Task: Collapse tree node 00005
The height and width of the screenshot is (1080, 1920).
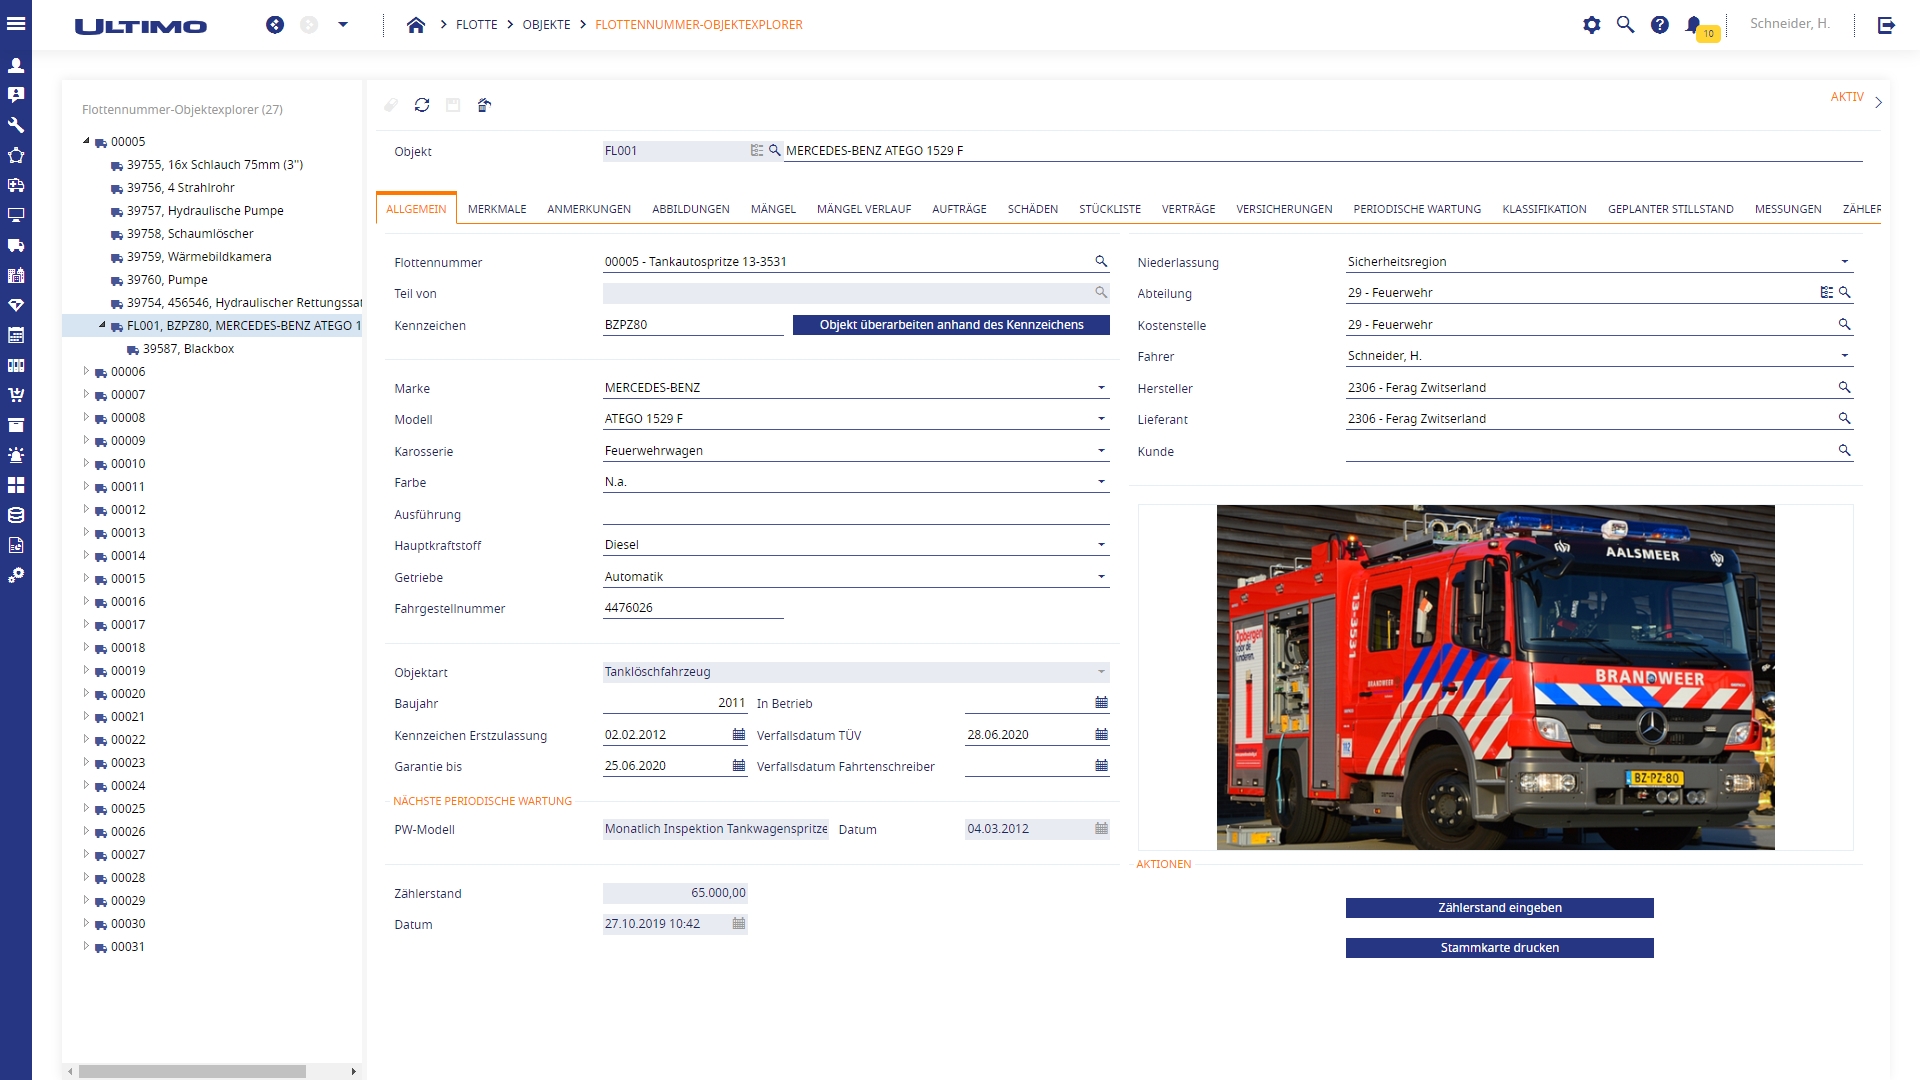Action: point(86,141)
